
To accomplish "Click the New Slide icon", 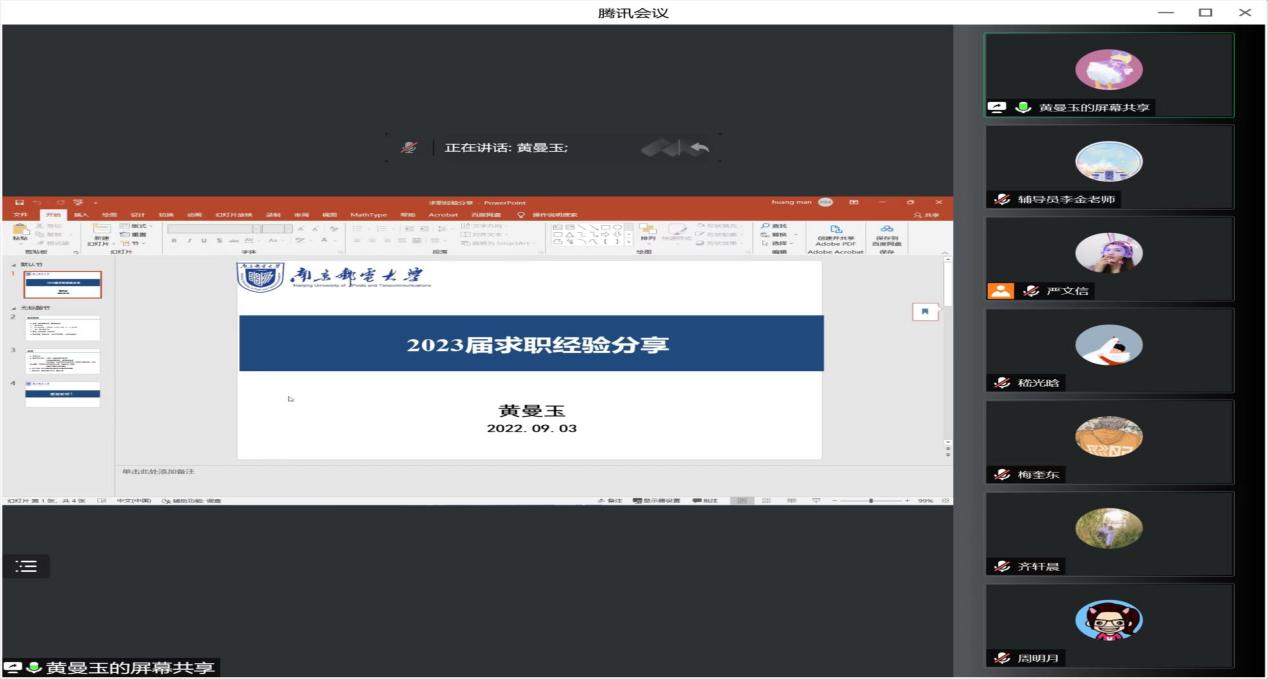I will [x=101, y=230].
